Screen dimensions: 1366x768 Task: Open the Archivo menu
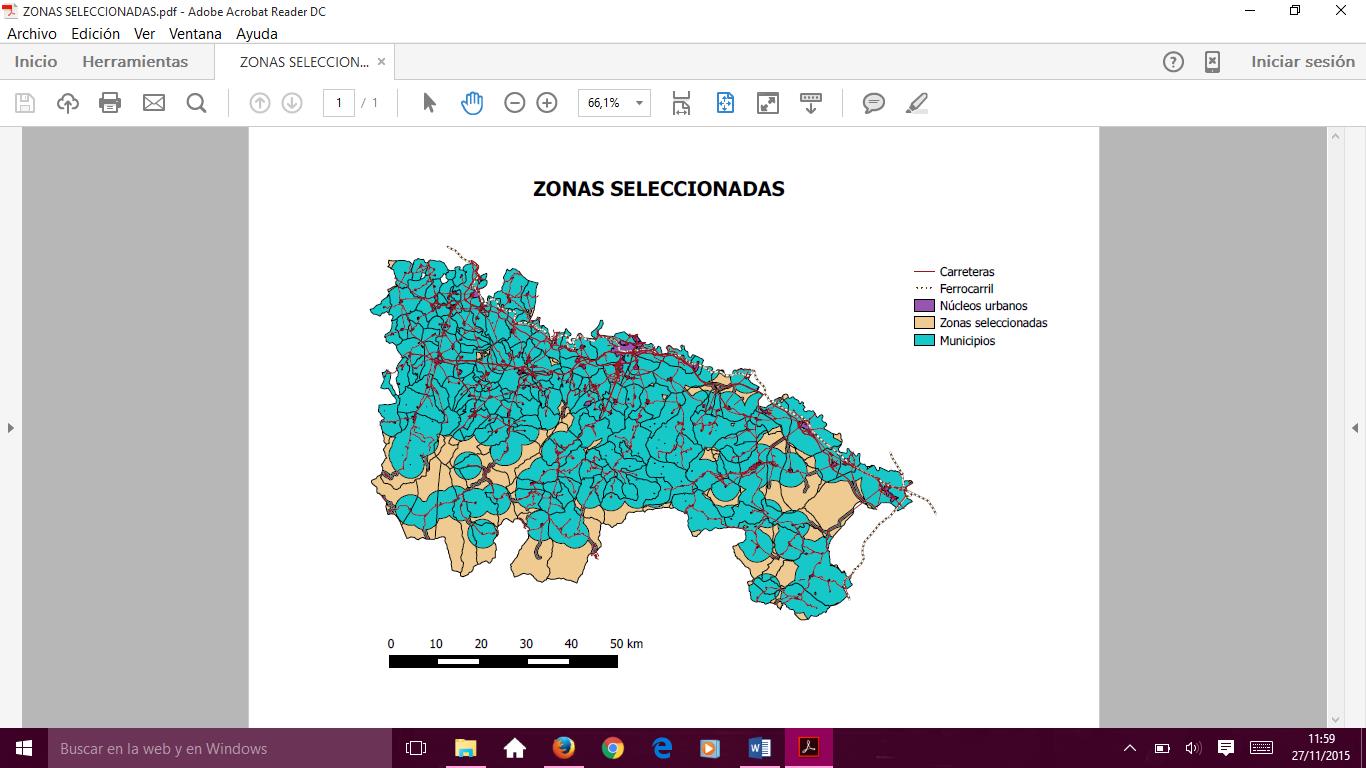pos(32,34)
